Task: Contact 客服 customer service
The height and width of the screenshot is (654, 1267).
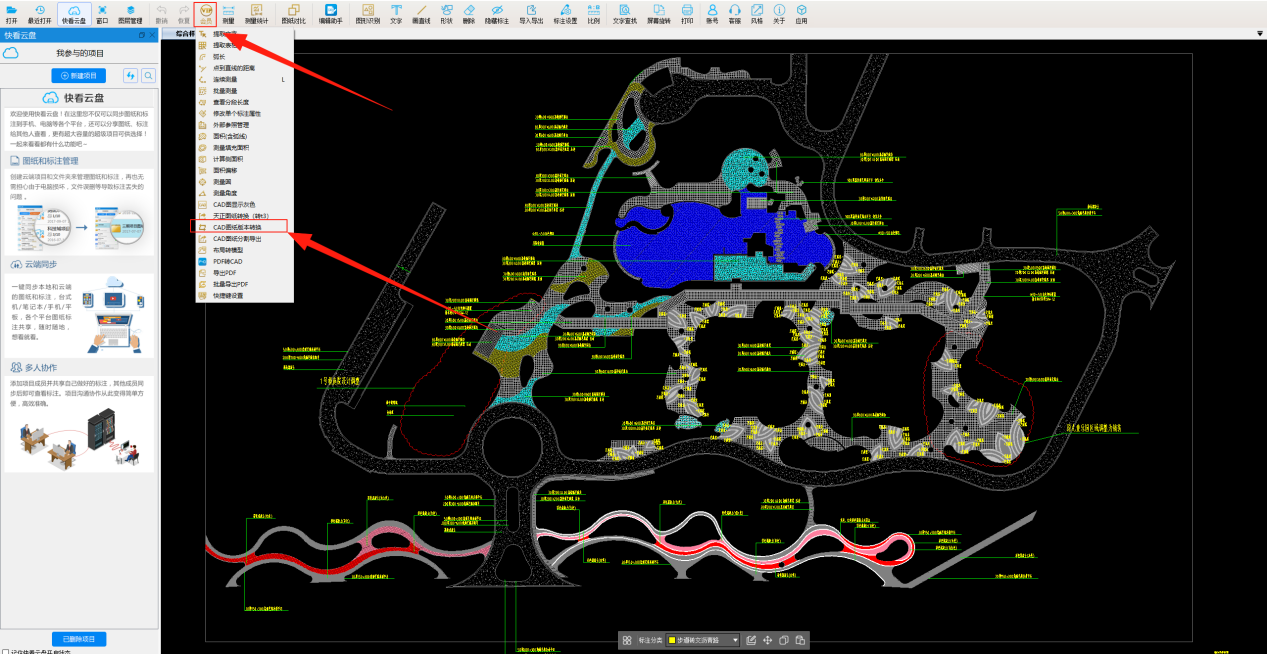Action: [x=735, y=13]
